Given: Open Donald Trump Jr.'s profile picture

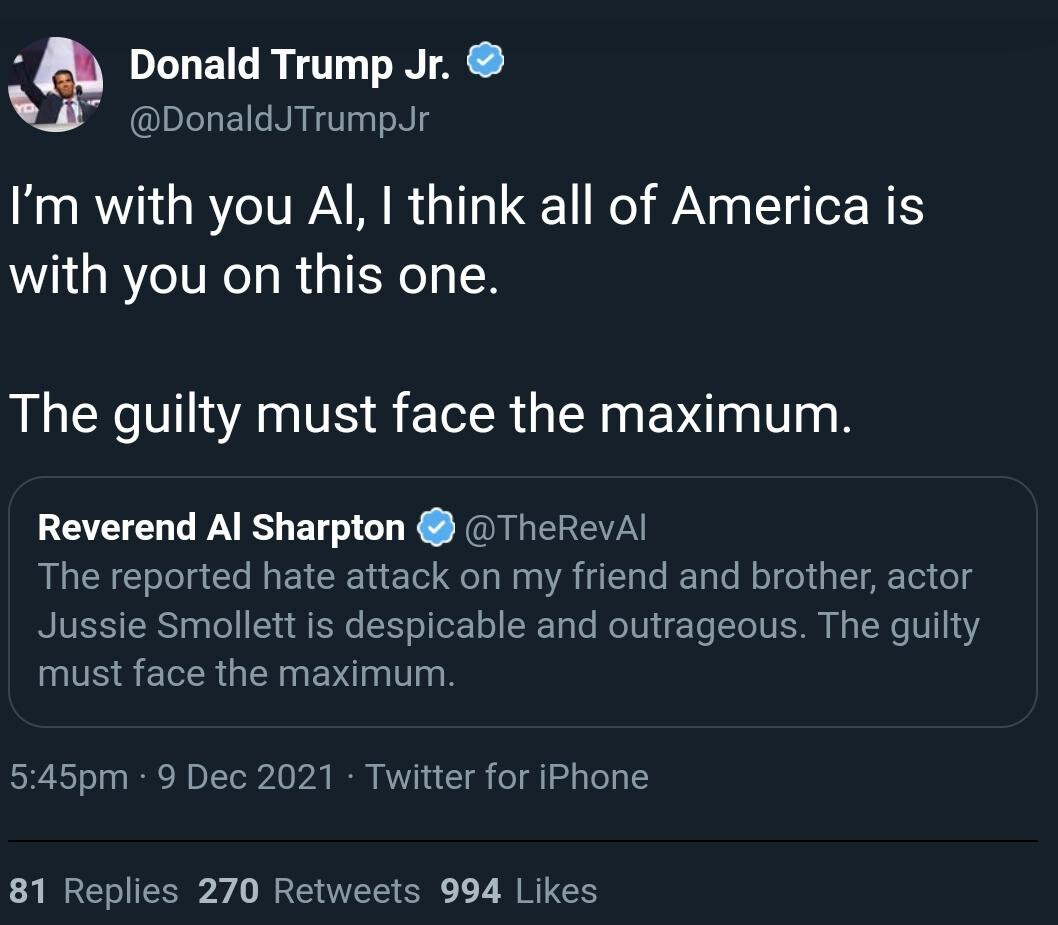Looking at the screenshot, I should tap(56, 86).
